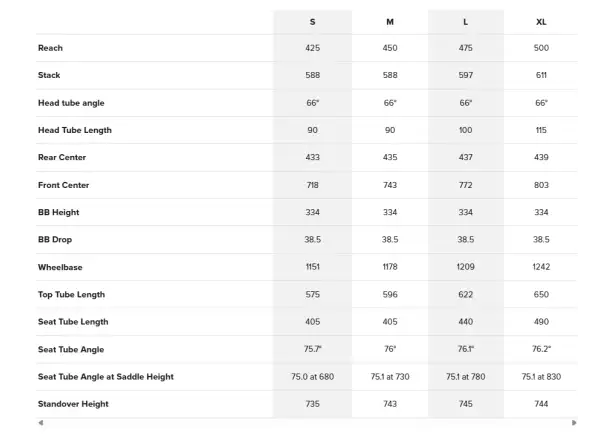Select the S size column header
The image size is (600, 440).
pyautogui.click(x=313, y=22)
